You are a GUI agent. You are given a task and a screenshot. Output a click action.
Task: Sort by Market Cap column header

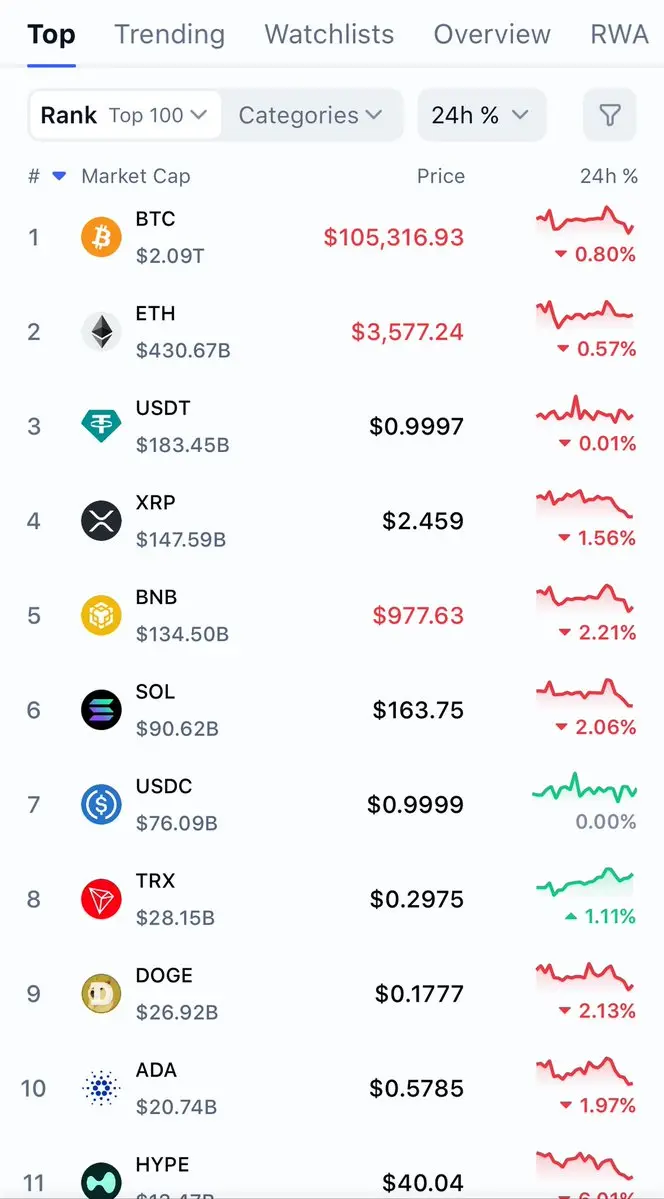click(x=135, y=176)
